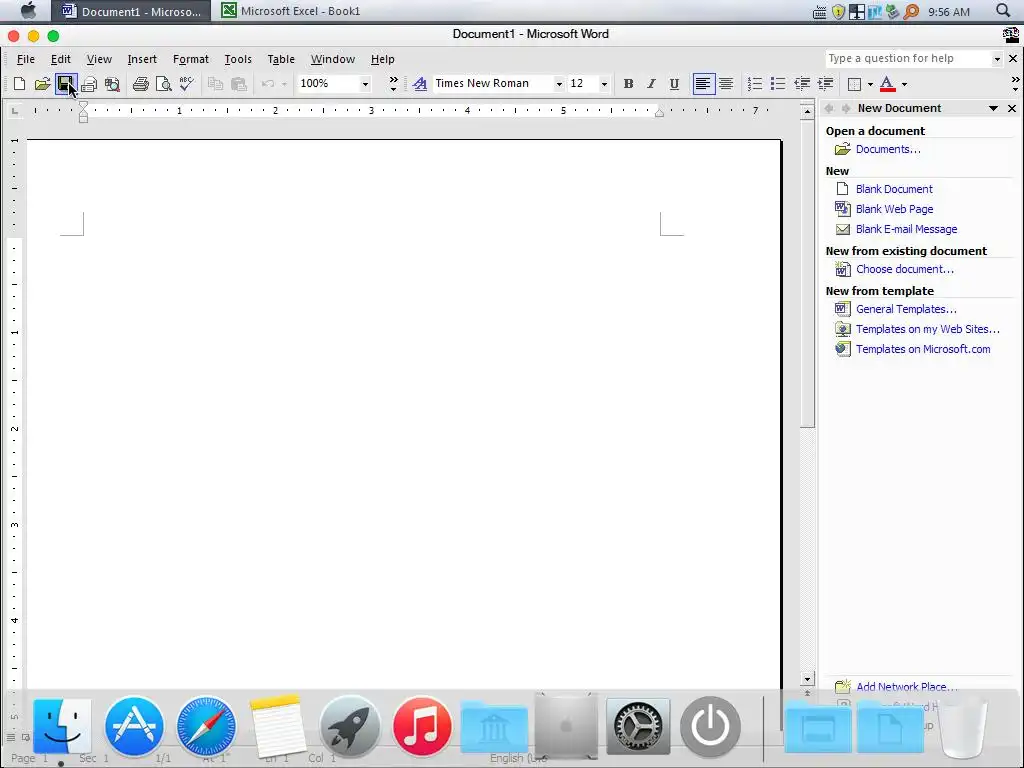Click Documents... link in task pane
The image size is (1024, 768).
tap(888, 149)
